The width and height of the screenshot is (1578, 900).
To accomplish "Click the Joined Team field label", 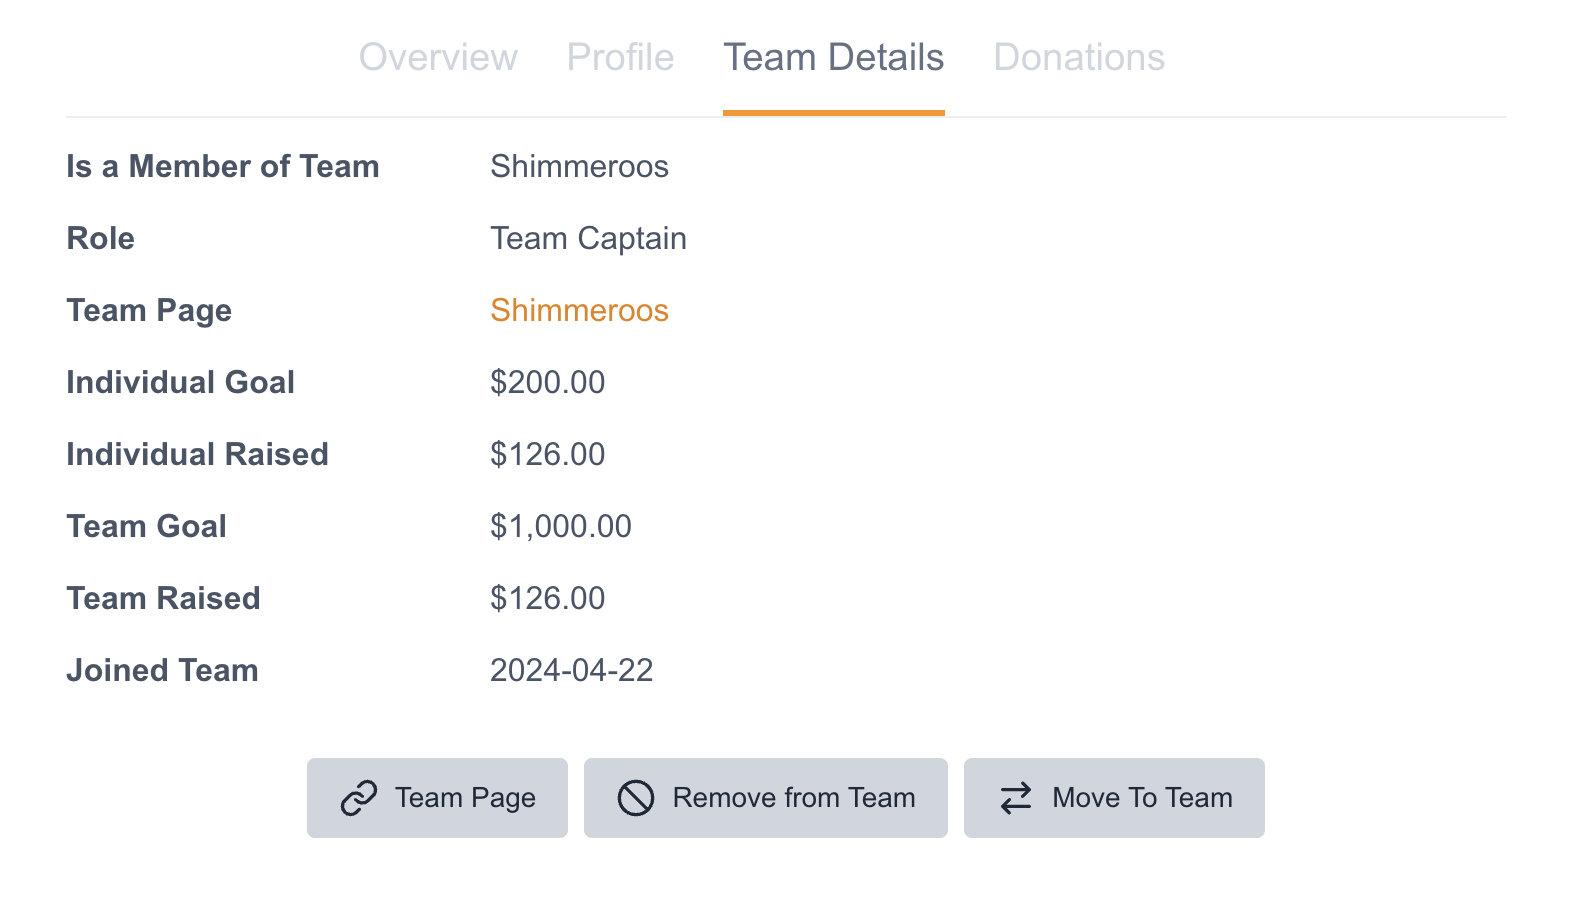I will click(x=162, y=671).
